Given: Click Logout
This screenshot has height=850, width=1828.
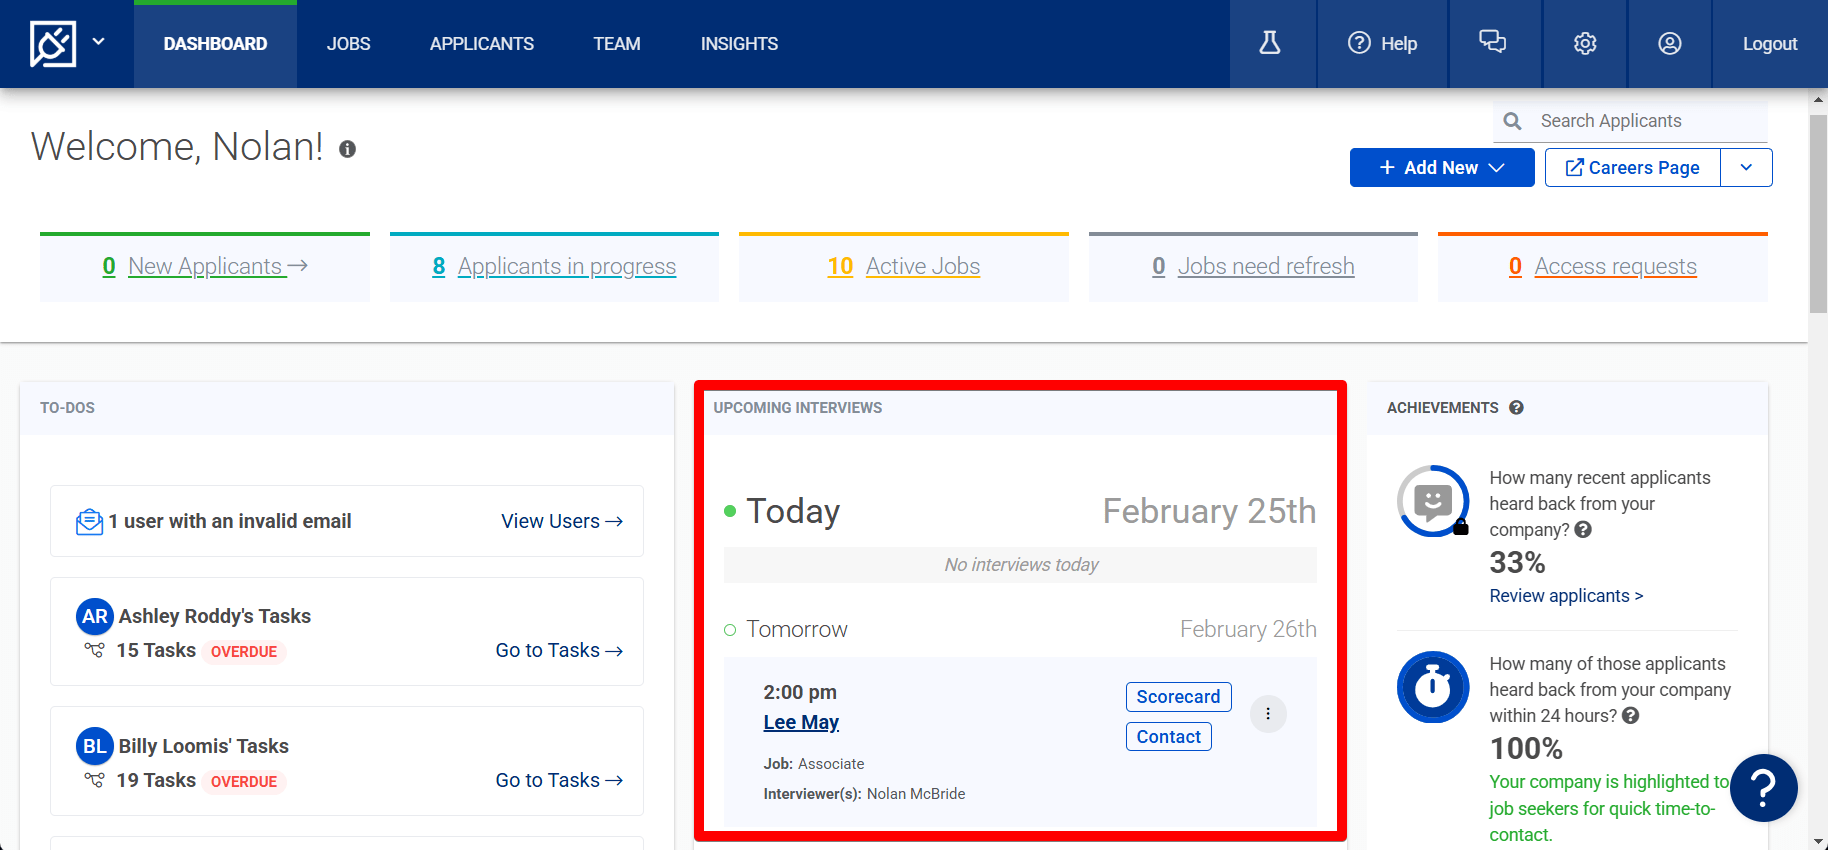Looking at the screenshot, I should (x=1770, y=44).
